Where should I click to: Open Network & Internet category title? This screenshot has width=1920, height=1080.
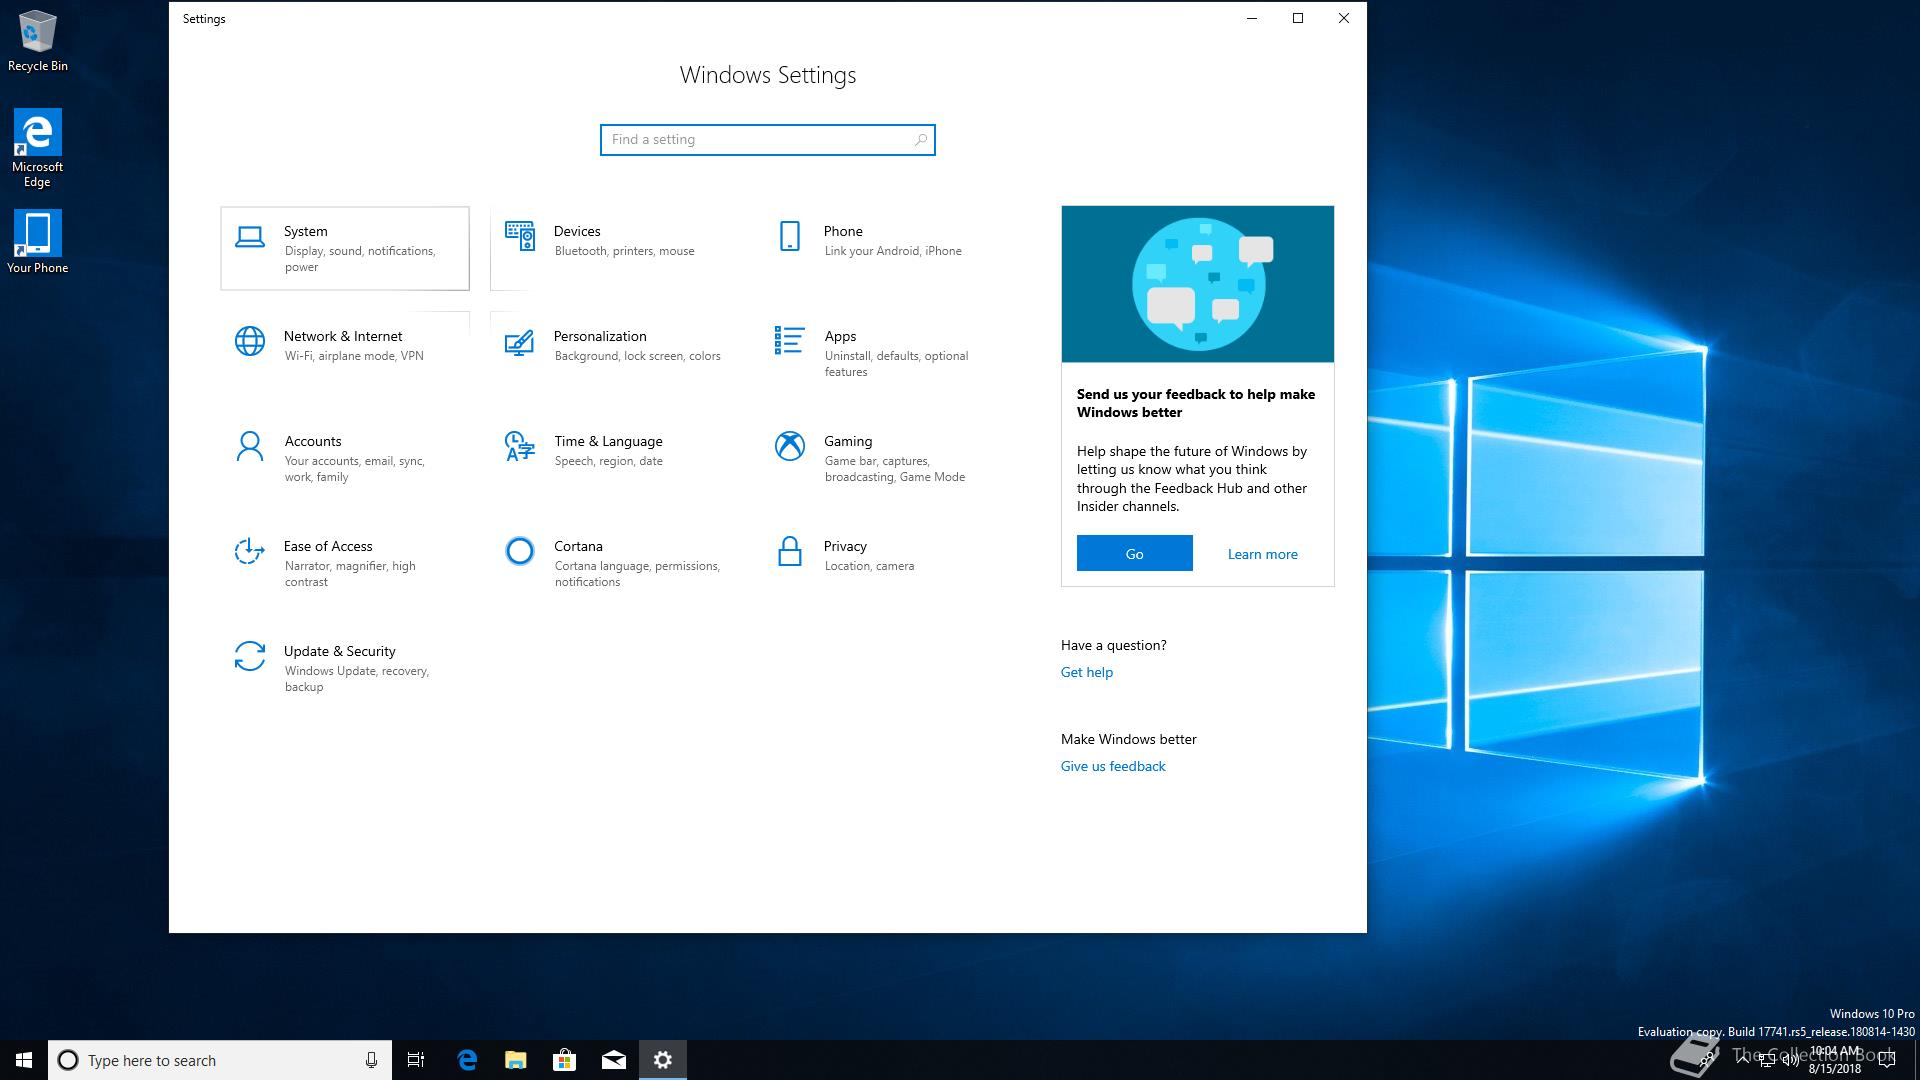[x=343, y=336]
